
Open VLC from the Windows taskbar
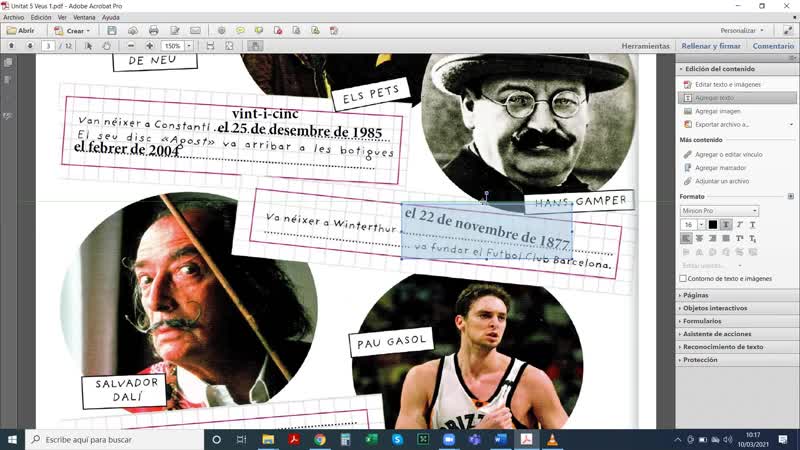tap(551, 439)
